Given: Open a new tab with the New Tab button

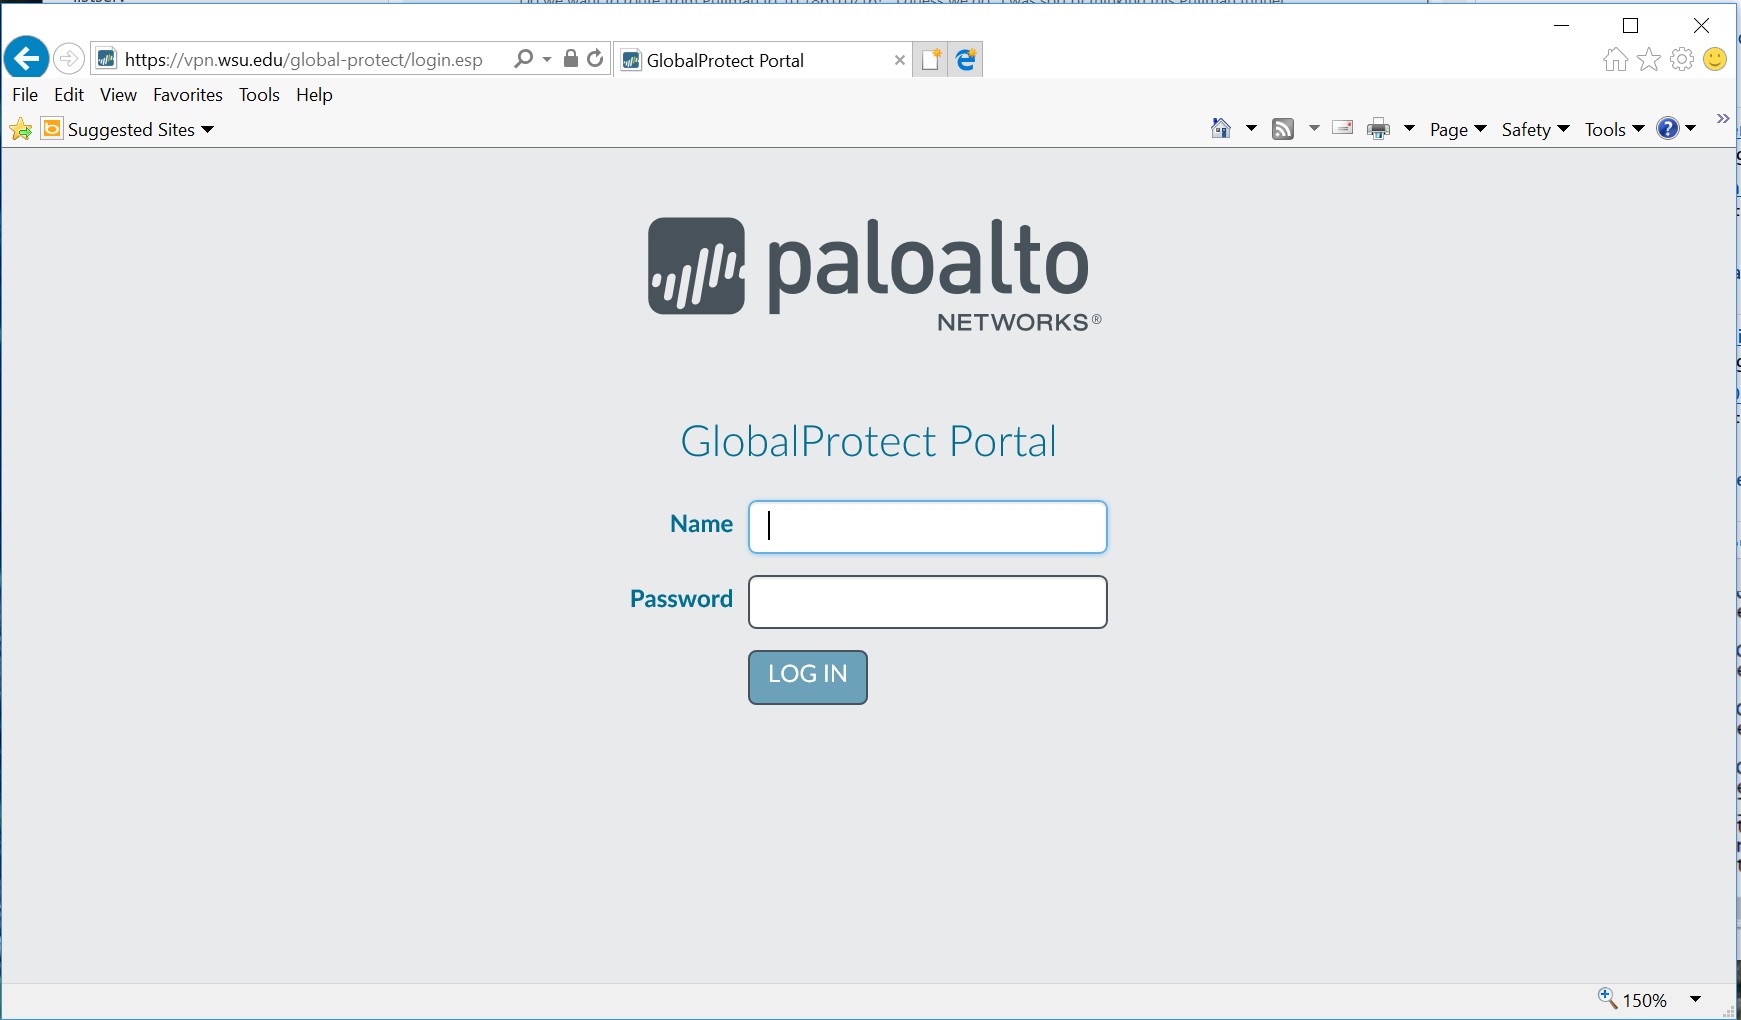Looking at the screenshot, I should (x=931, y=60).
